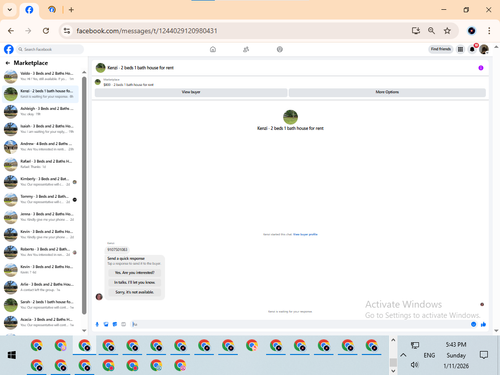Click the conversation list scrollbar
This screenshot has width=500, height=375.
[x=84, y=195]
